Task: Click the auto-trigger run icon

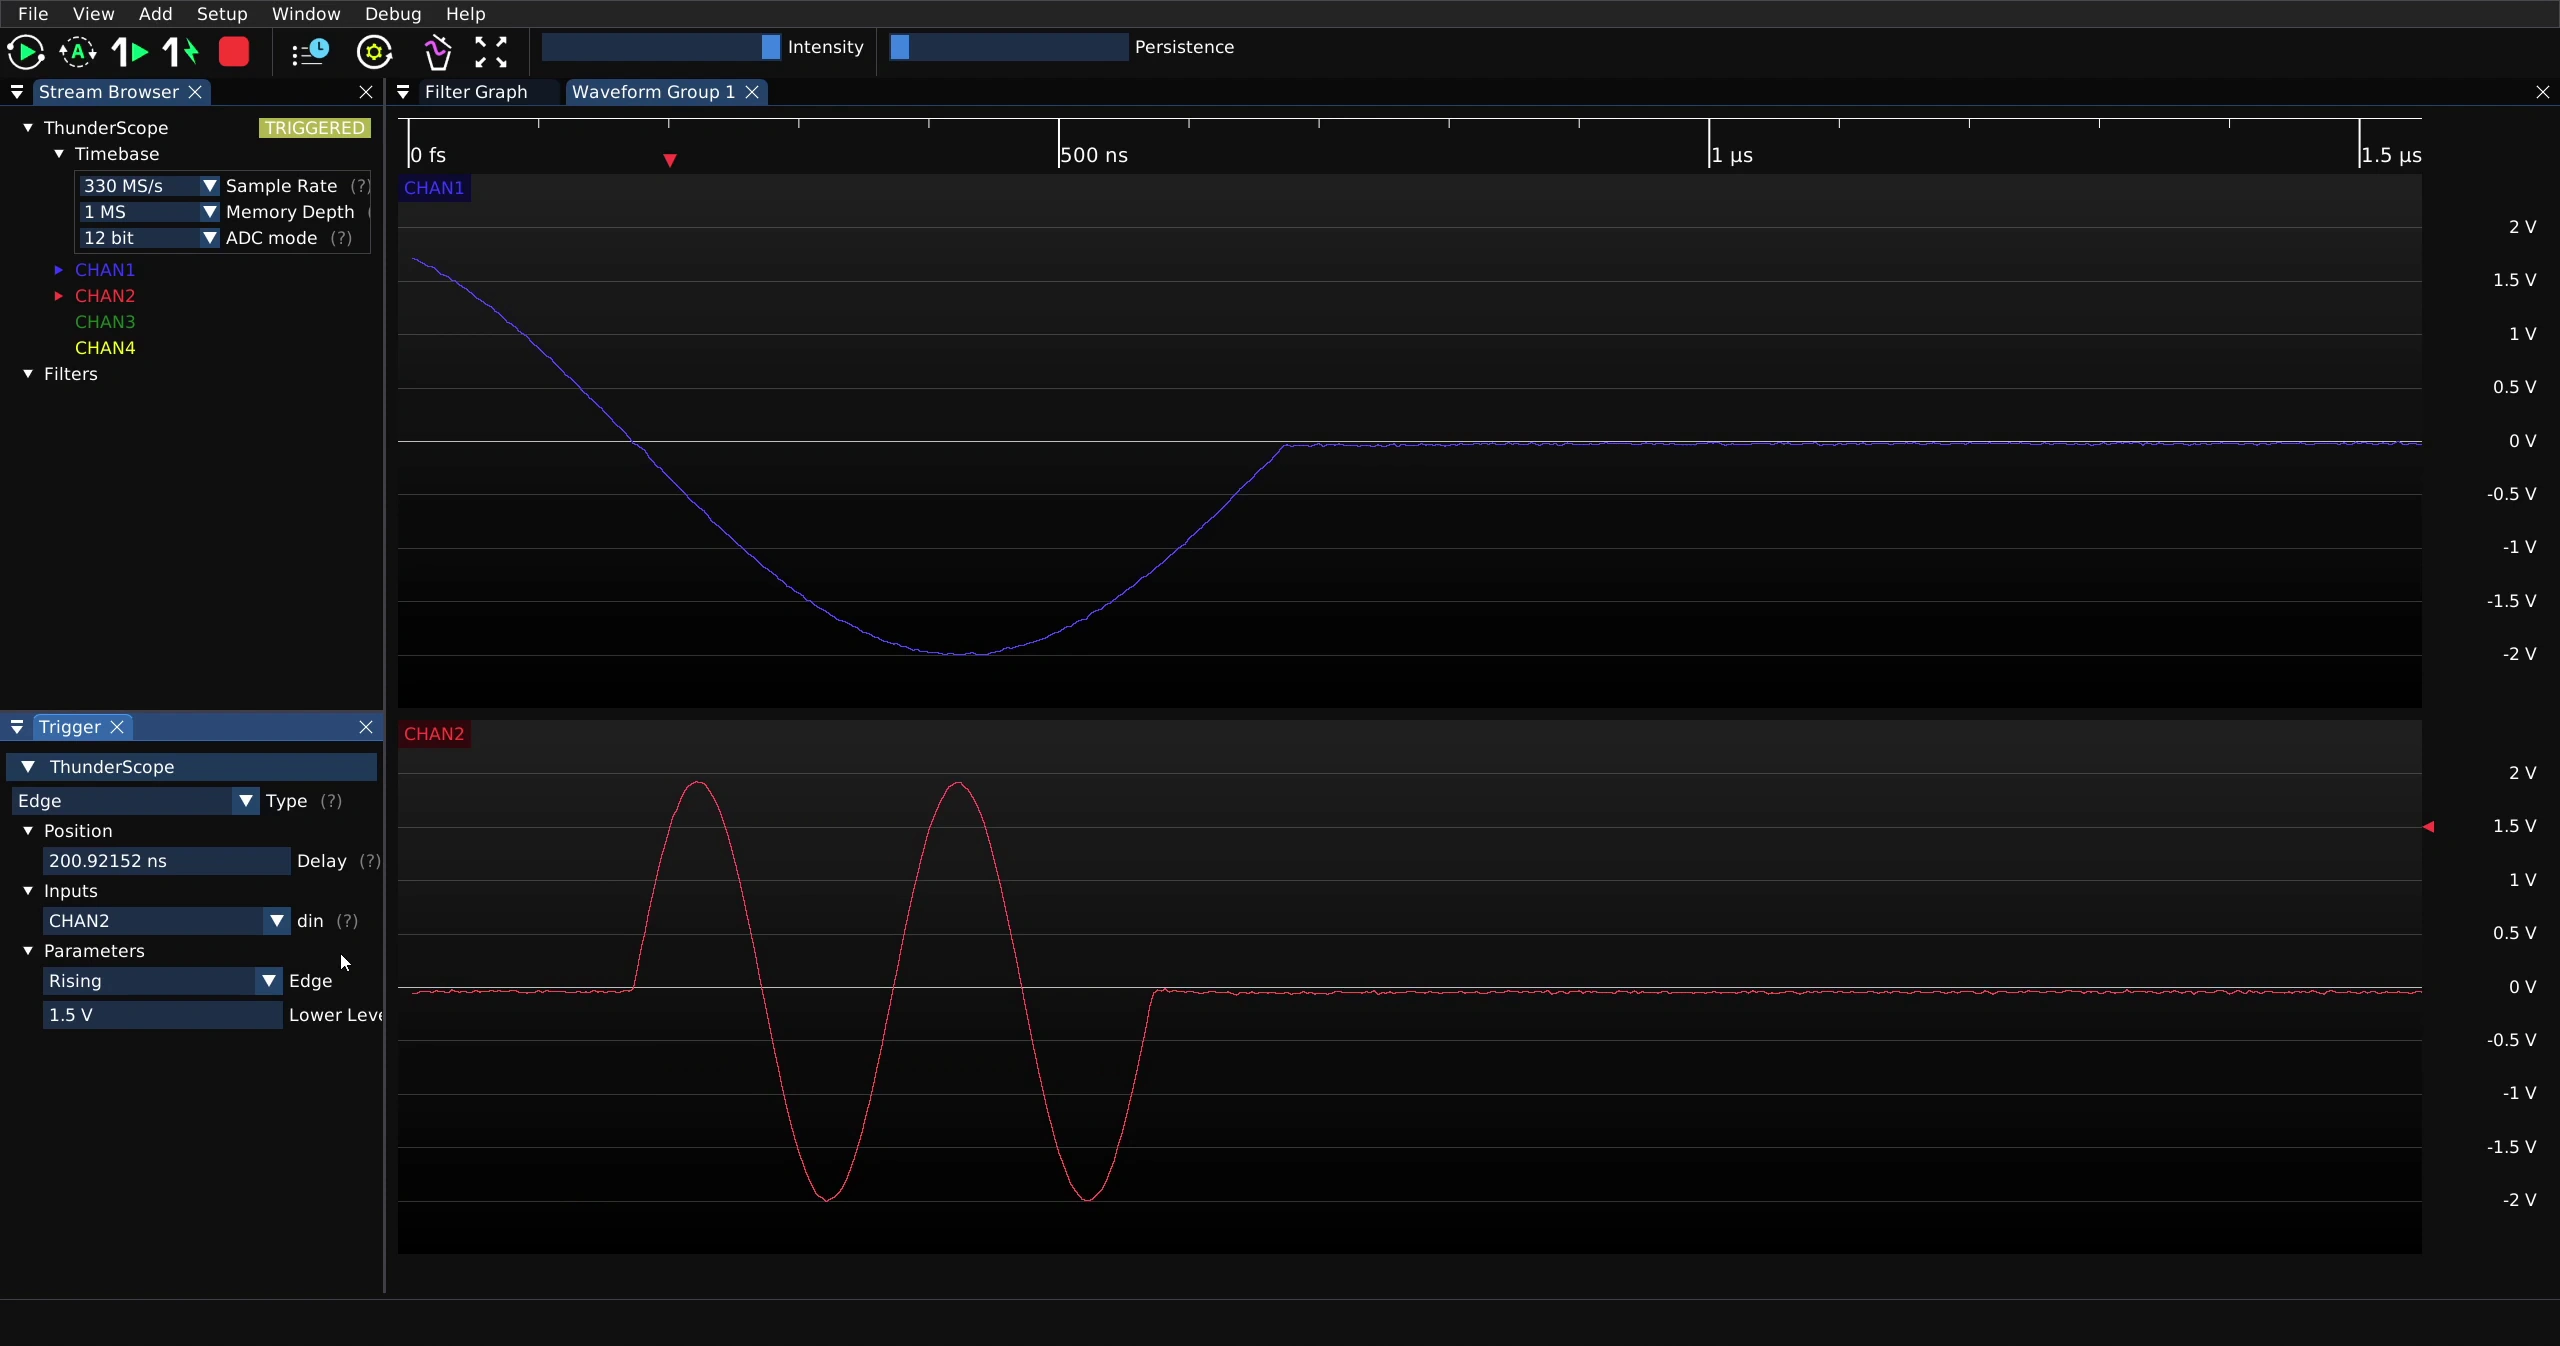Action: [x=78, y=52]
